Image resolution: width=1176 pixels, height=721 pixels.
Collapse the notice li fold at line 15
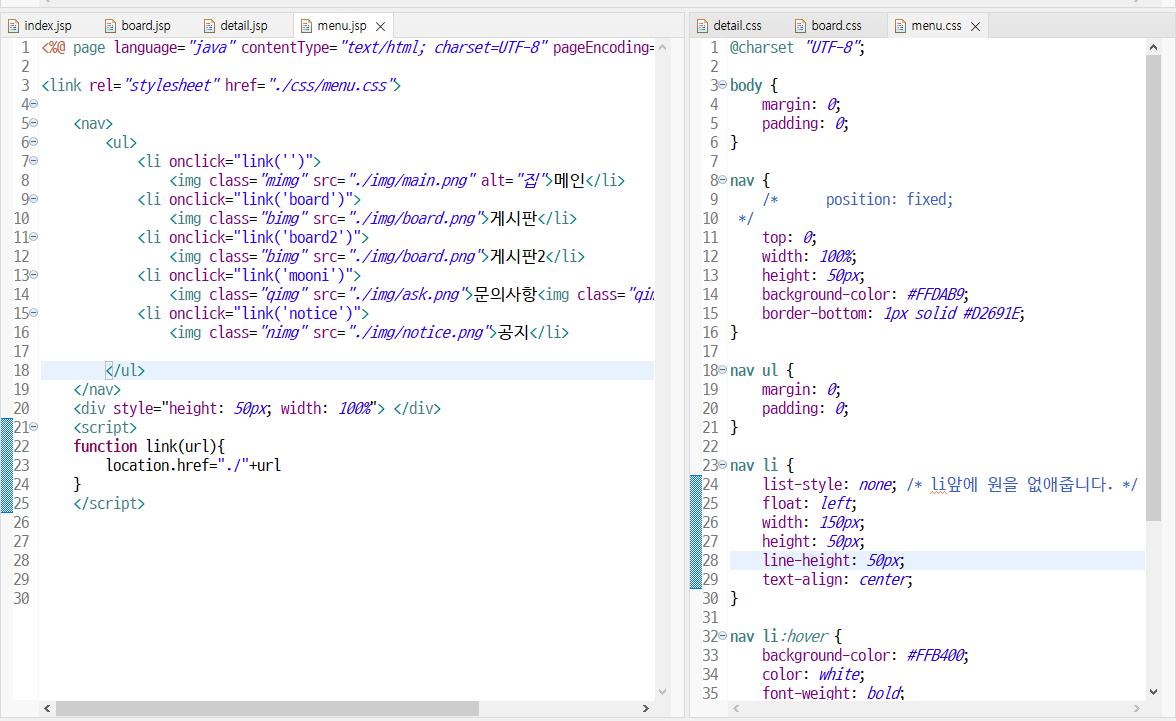coord(34,312)
